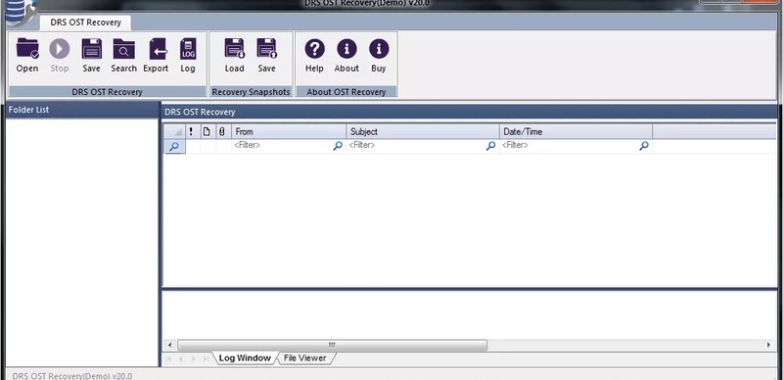The width and height of the screenshot is (783, 380).
Task: Click the Recovery Snapshots group label
Action: tap(251, 92)
